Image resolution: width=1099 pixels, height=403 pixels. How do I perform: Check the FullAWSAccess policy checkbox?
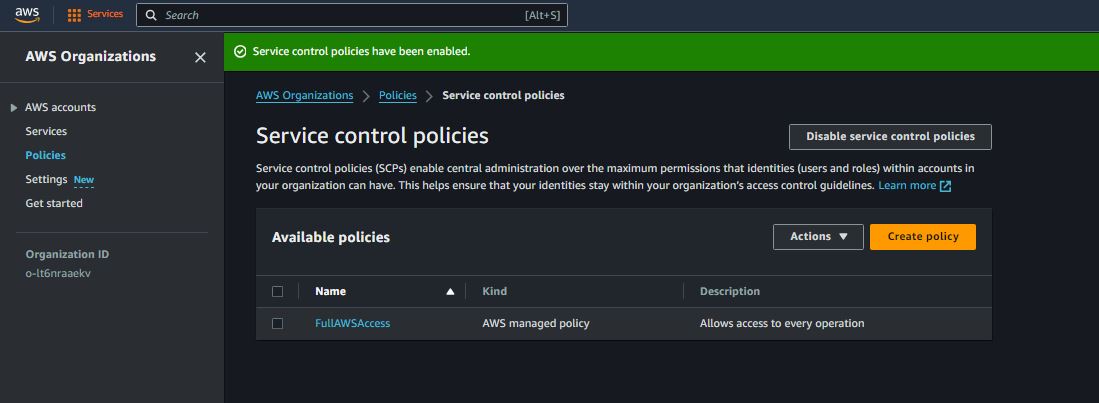click(278, 324)
